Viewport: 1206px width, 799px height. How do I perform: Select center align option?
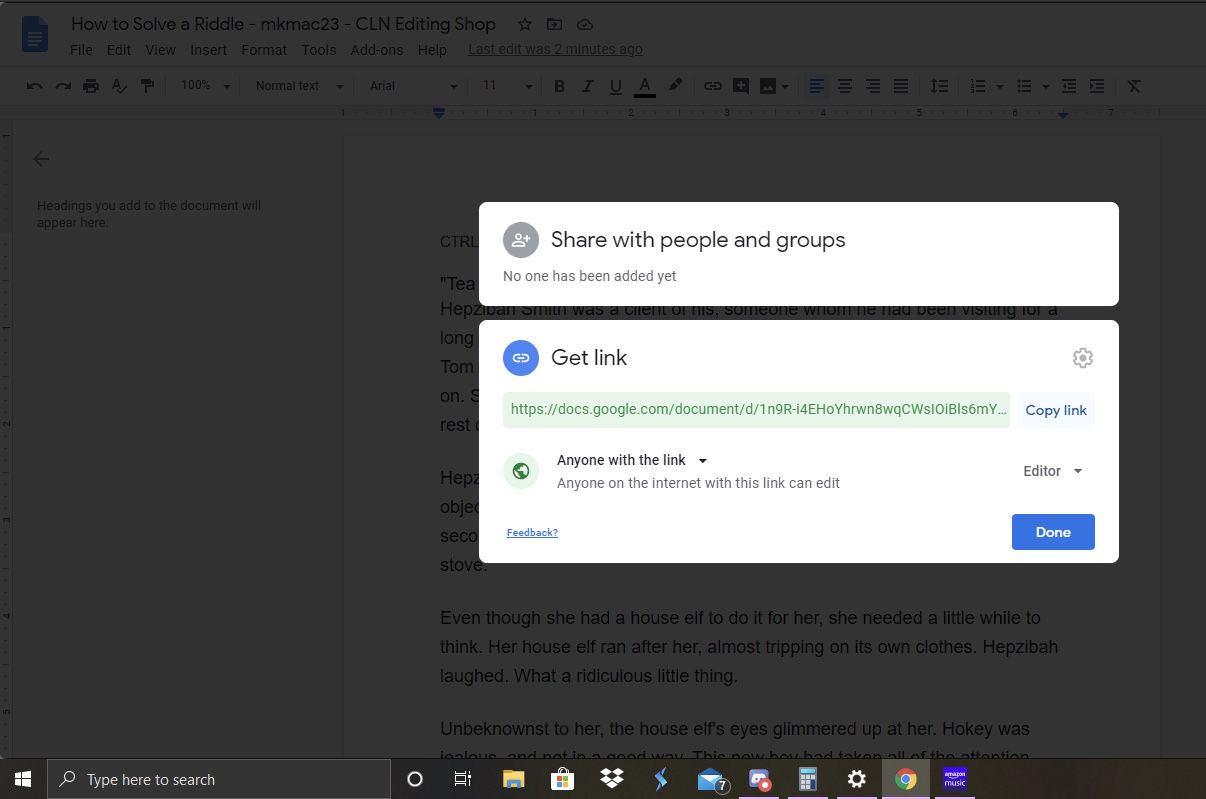845,86
